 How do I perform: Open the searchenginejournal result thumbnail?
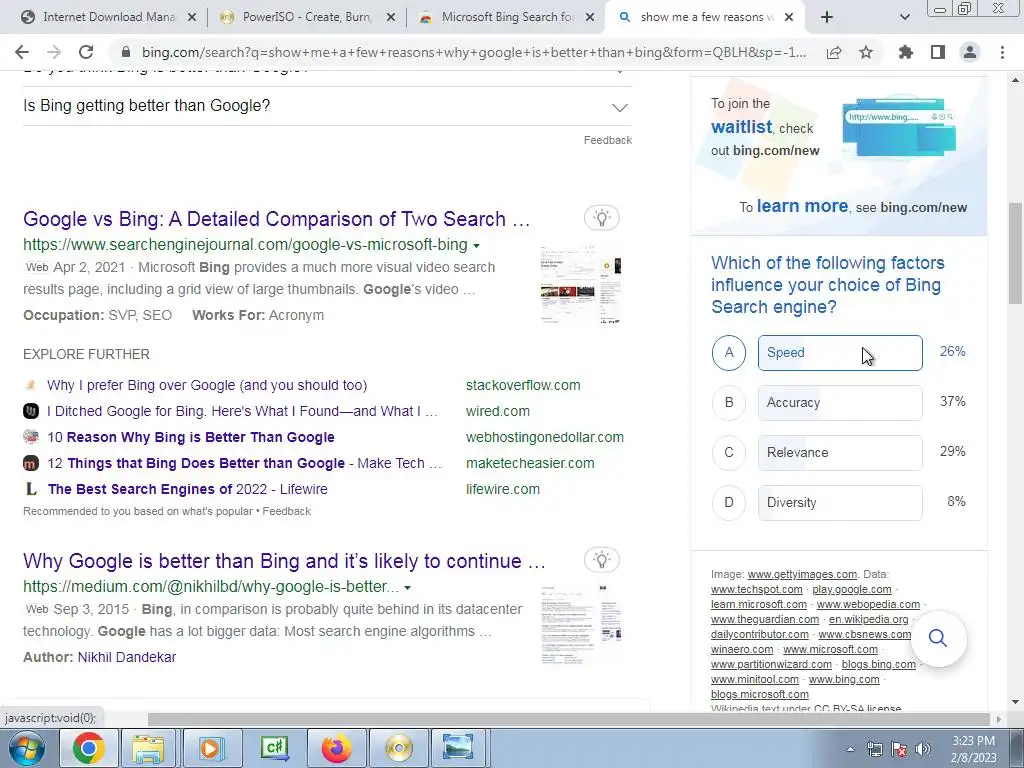point(581,285)
